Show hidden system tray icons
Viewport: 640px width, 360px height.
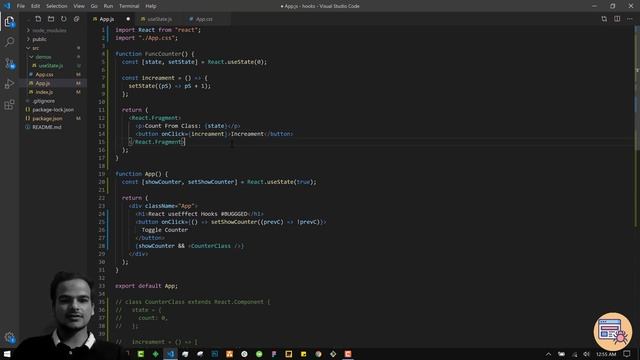pos(548,354)
